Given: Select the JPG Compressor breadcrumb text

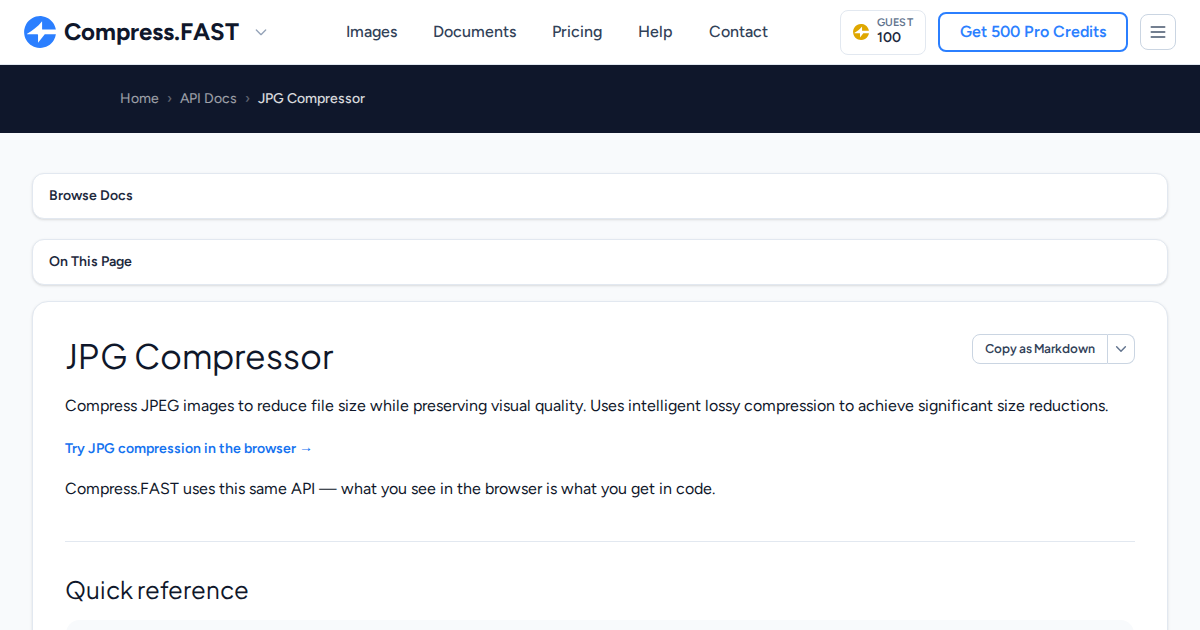Looking at the screenshot, I should (311, 98).
